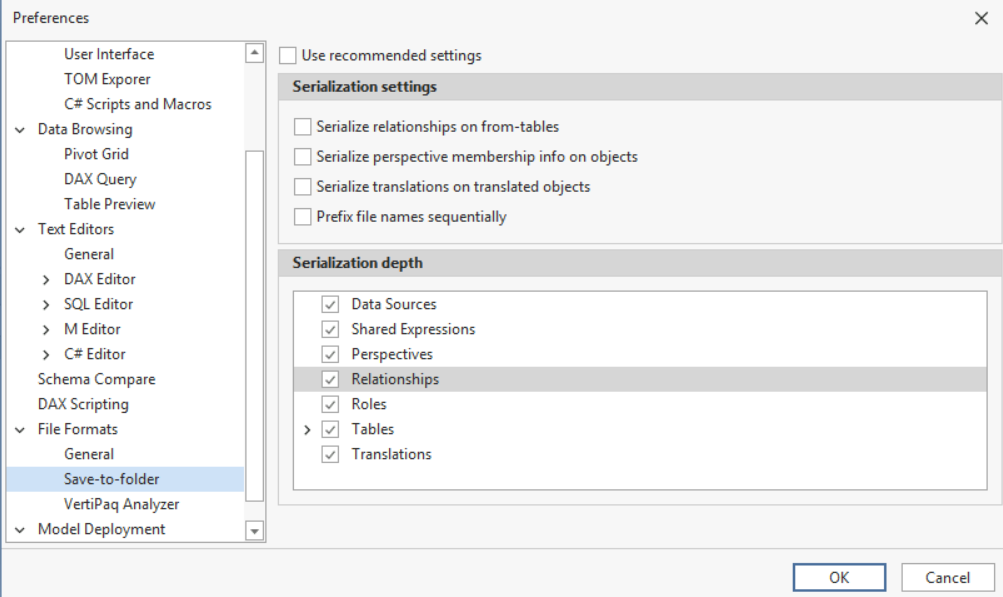Click the OK button
This screenshot has height=597, width=1003.
pyautogui.click(x=838, y=576)
